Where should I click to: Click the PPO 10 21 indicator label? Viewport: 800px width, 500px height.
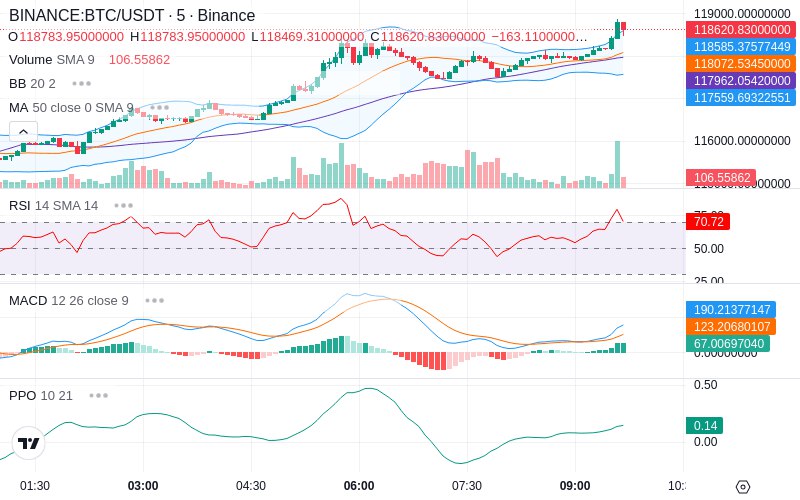[x=41, y=395]
